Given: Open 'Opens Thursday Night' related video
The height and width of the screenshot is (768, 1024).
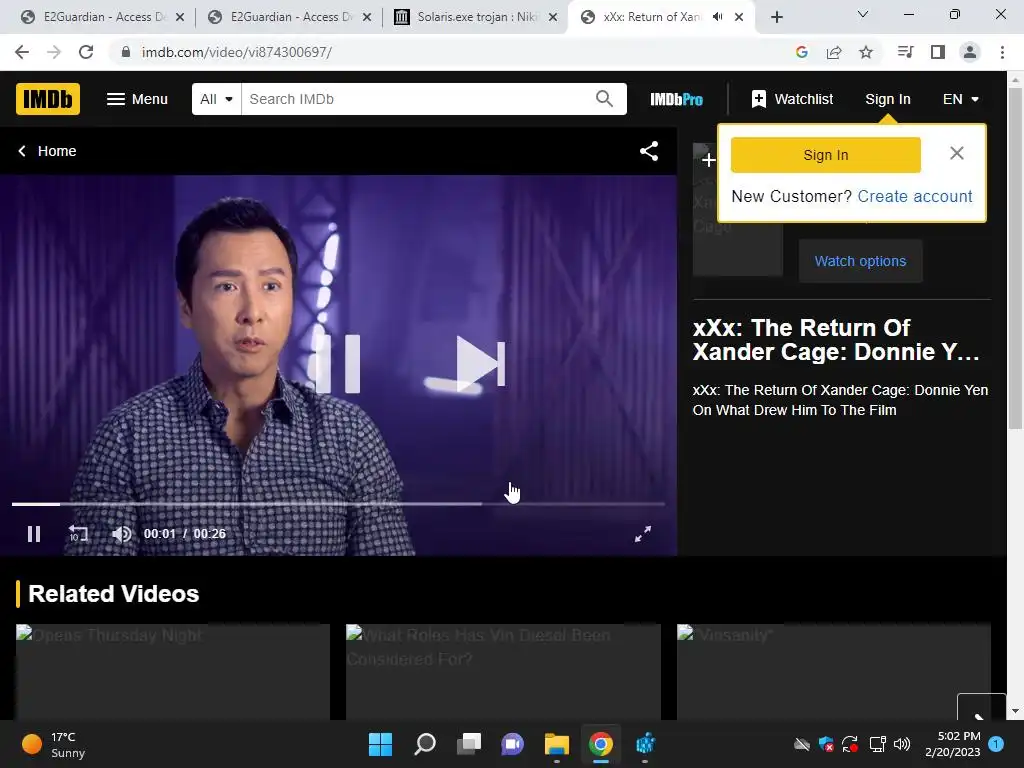Looking at the screenshot, I should click(172, 671).
